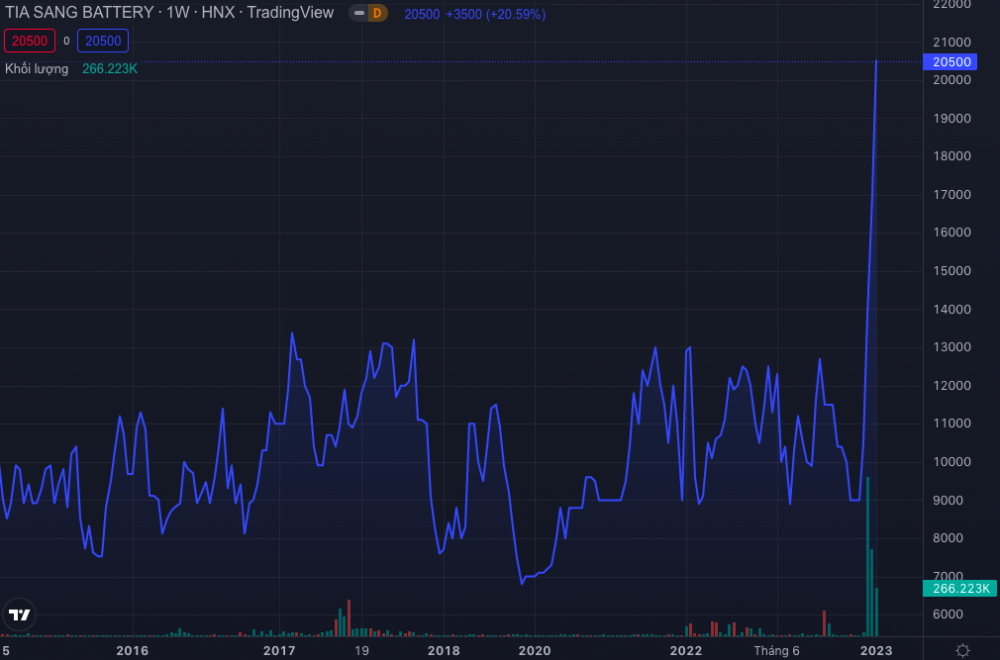1000x660 pixels.
Task: Click the 18000 price axis label
Action: (952, 156)
